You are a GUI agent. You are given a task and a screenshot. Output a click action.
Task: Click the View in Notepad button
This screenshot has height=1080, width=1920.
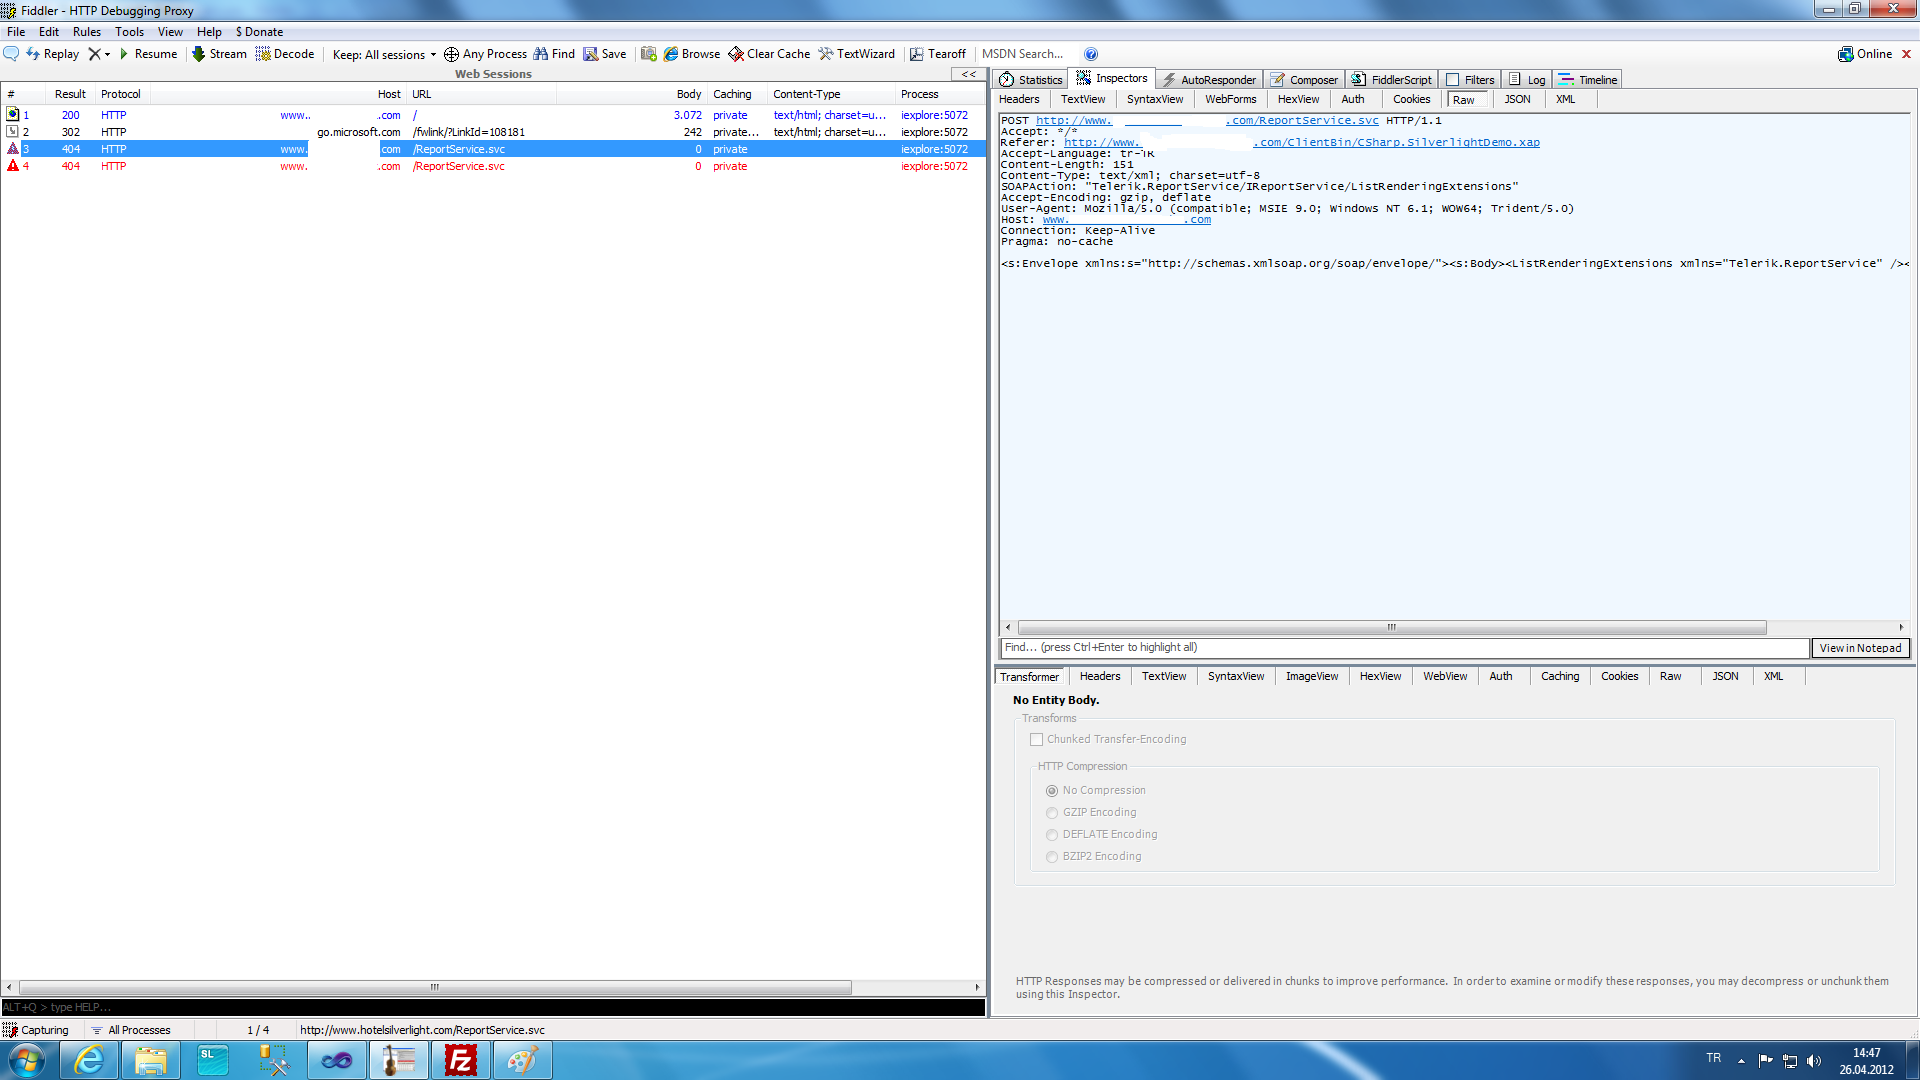[x=1860, y=648]
